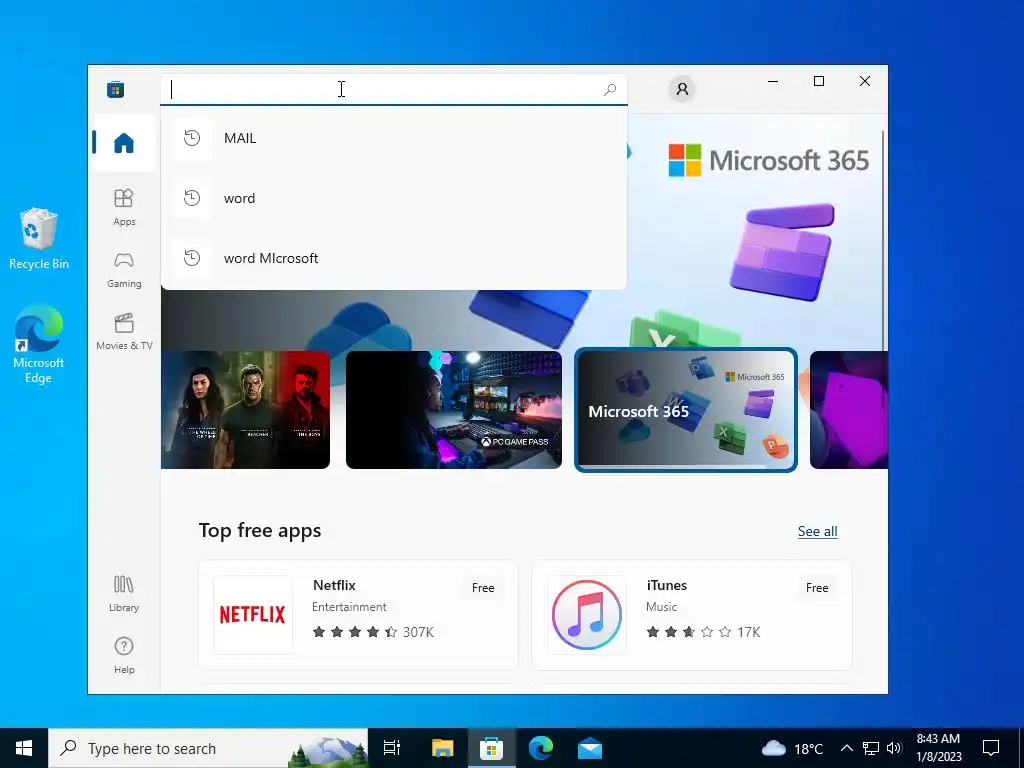Click the search magnifier icon in Store
1024x768 pixels.
tap(610, 89)
